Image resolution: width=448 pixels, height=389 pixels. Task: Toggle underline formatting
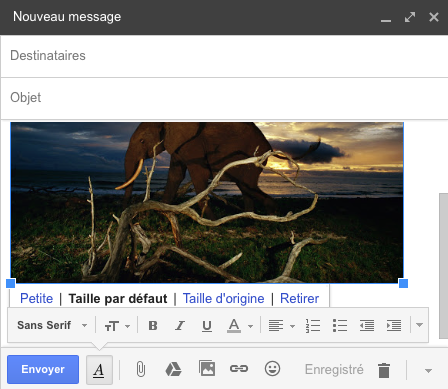coord(207,326)
